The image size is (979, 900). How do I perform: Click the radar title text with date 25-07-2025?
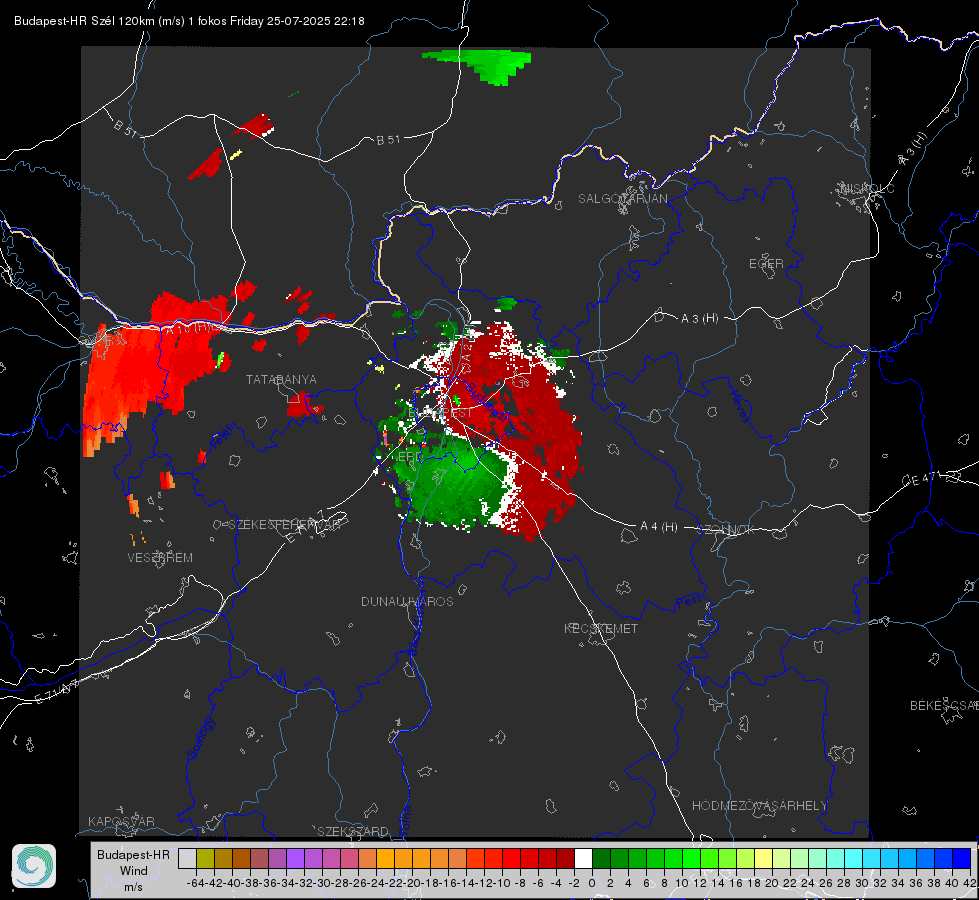[189, 21]
